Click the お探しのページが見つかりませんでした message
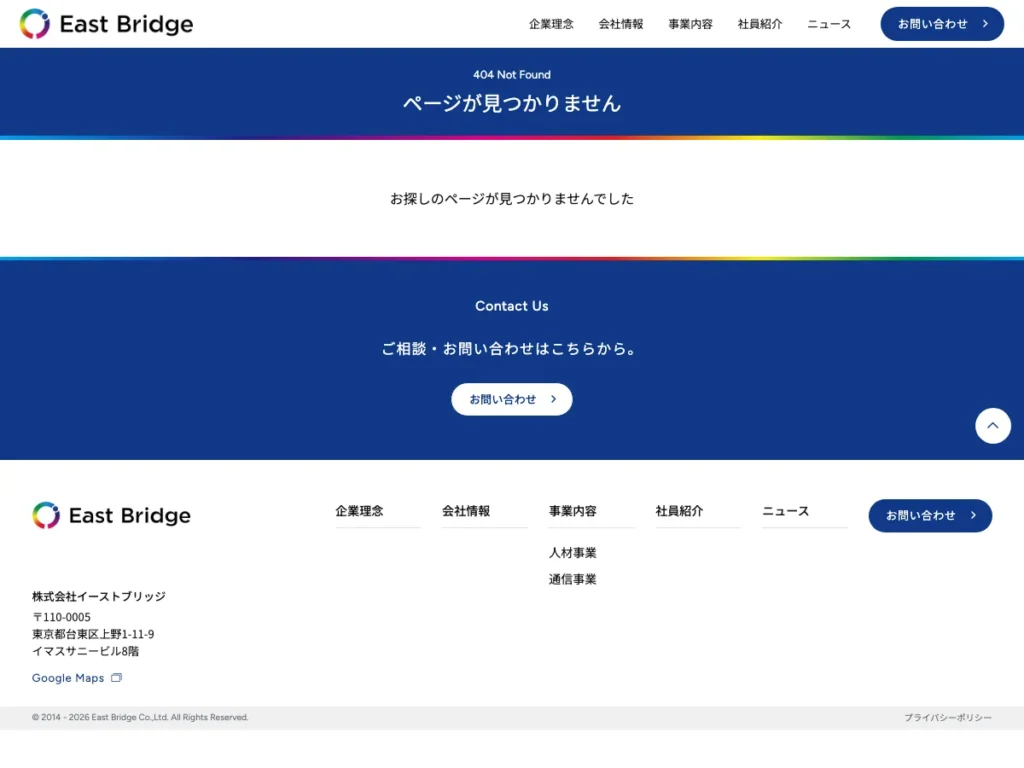Screen dimensions: 1024x768 pyautogui.click(x=512, y=199)
